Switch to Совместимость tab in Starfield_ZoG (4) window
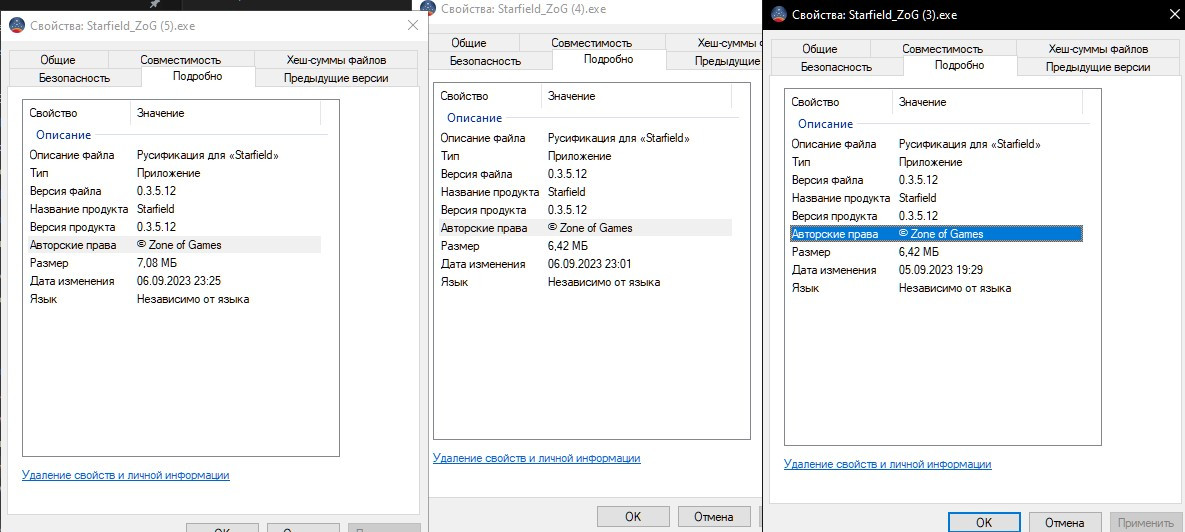Viewport: 1185px width, 532px height. click(x=591, y=43)
